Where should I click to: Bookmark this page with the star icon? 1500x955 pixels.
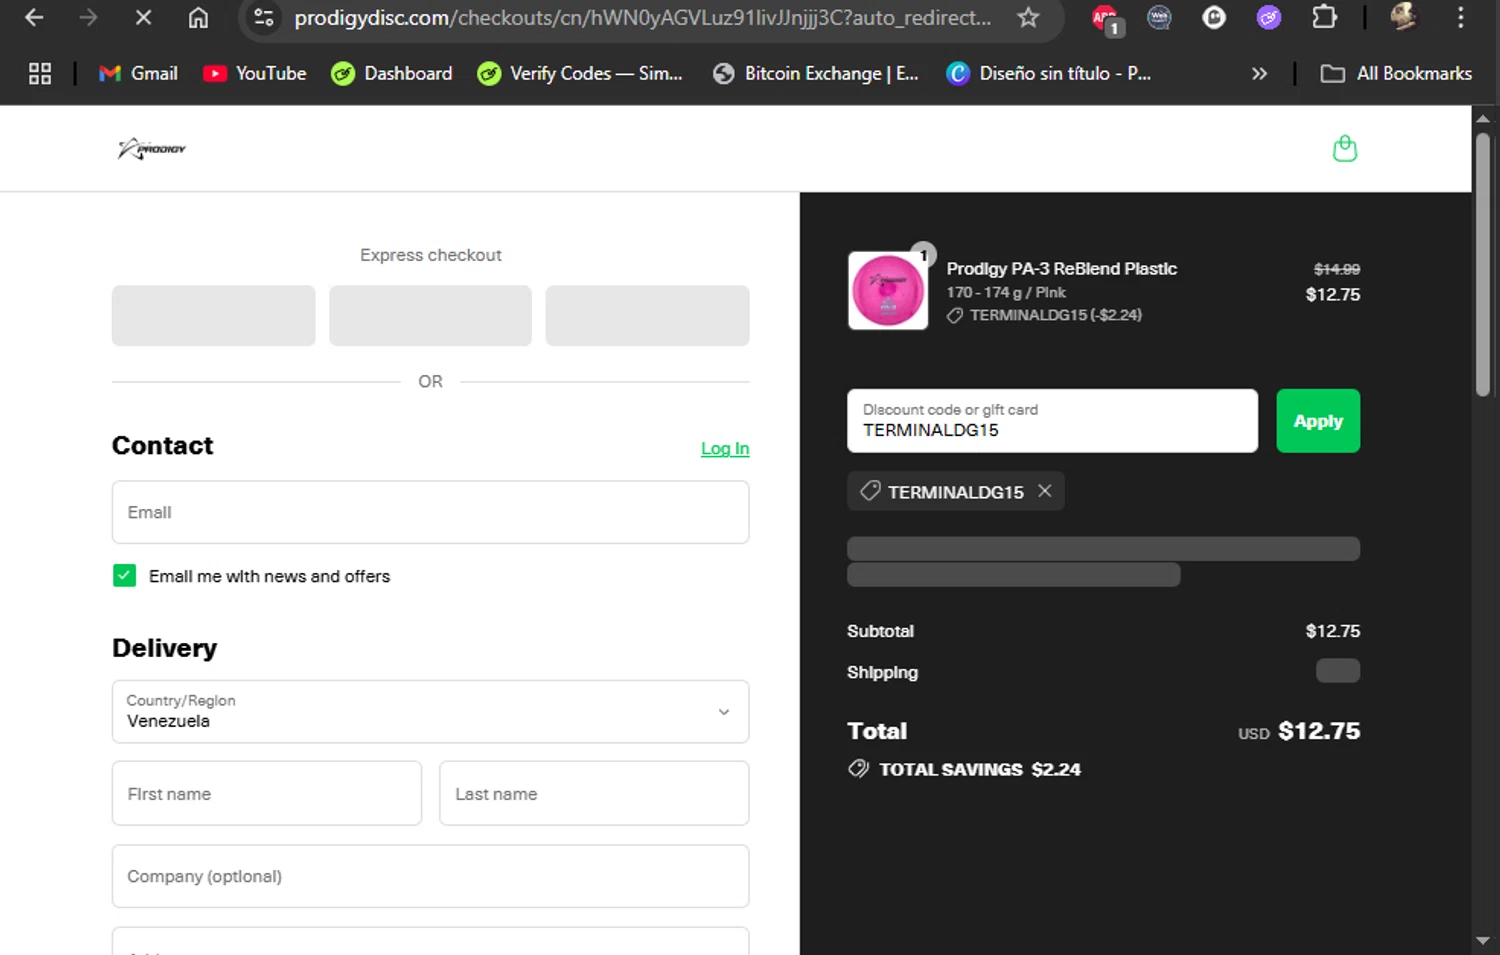(1028, 18)
